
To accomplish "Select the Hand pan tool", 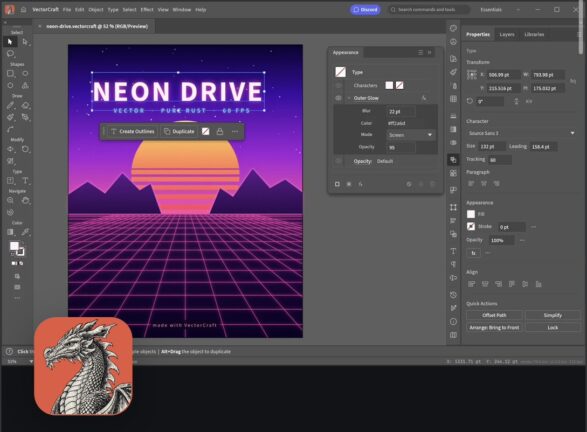I will 25,200.
